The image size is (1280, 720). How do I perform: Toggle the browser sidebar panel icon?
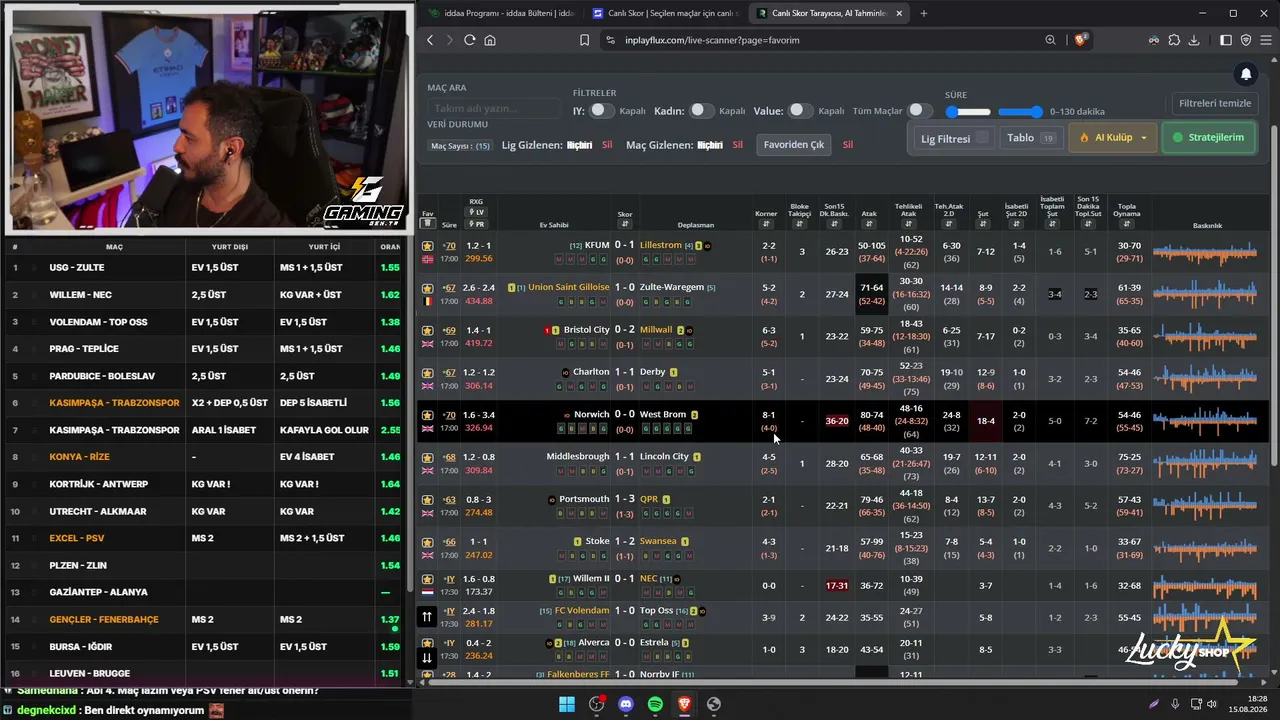(1226, 40)
